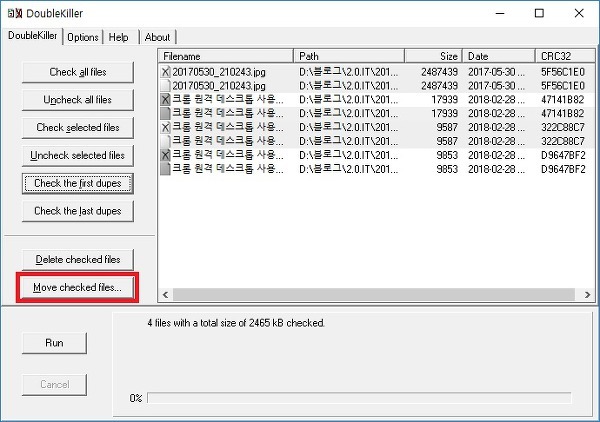The height and width of the screenshot is (422, 600).
Task: Select date 2017-05-30 in the unchecked jpg row
Action: (x=496, y=86)
